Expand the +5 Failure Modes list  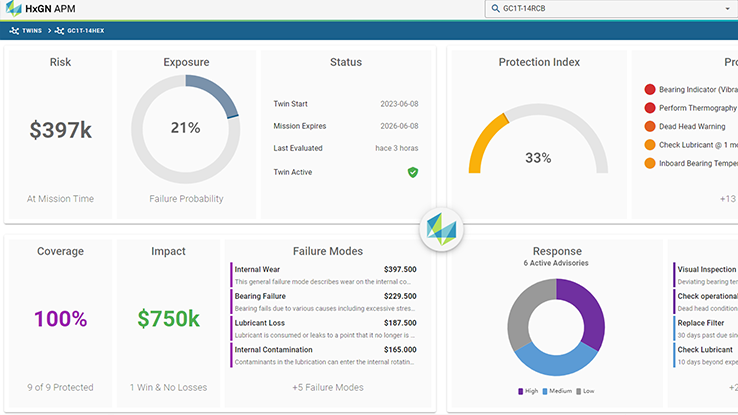327,387
